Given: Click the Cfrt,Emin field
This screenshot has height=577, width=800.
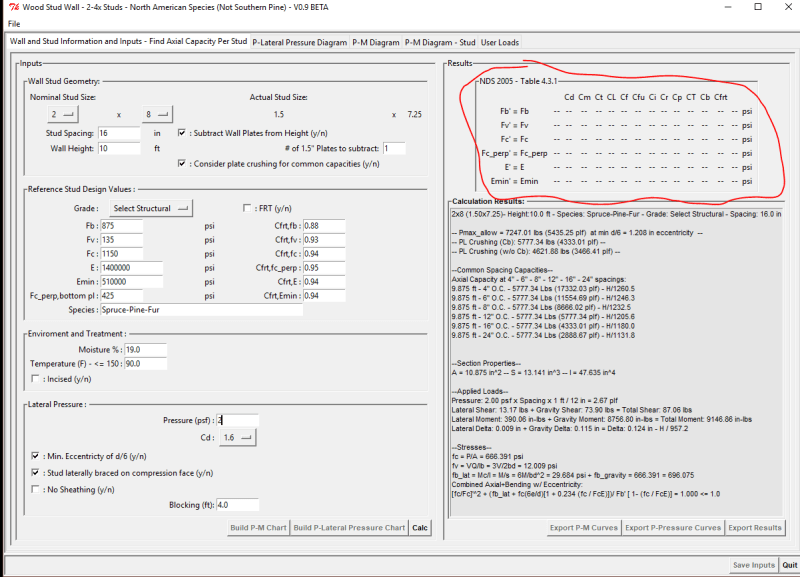Looking at the screenshot, I should pos(324,296).
